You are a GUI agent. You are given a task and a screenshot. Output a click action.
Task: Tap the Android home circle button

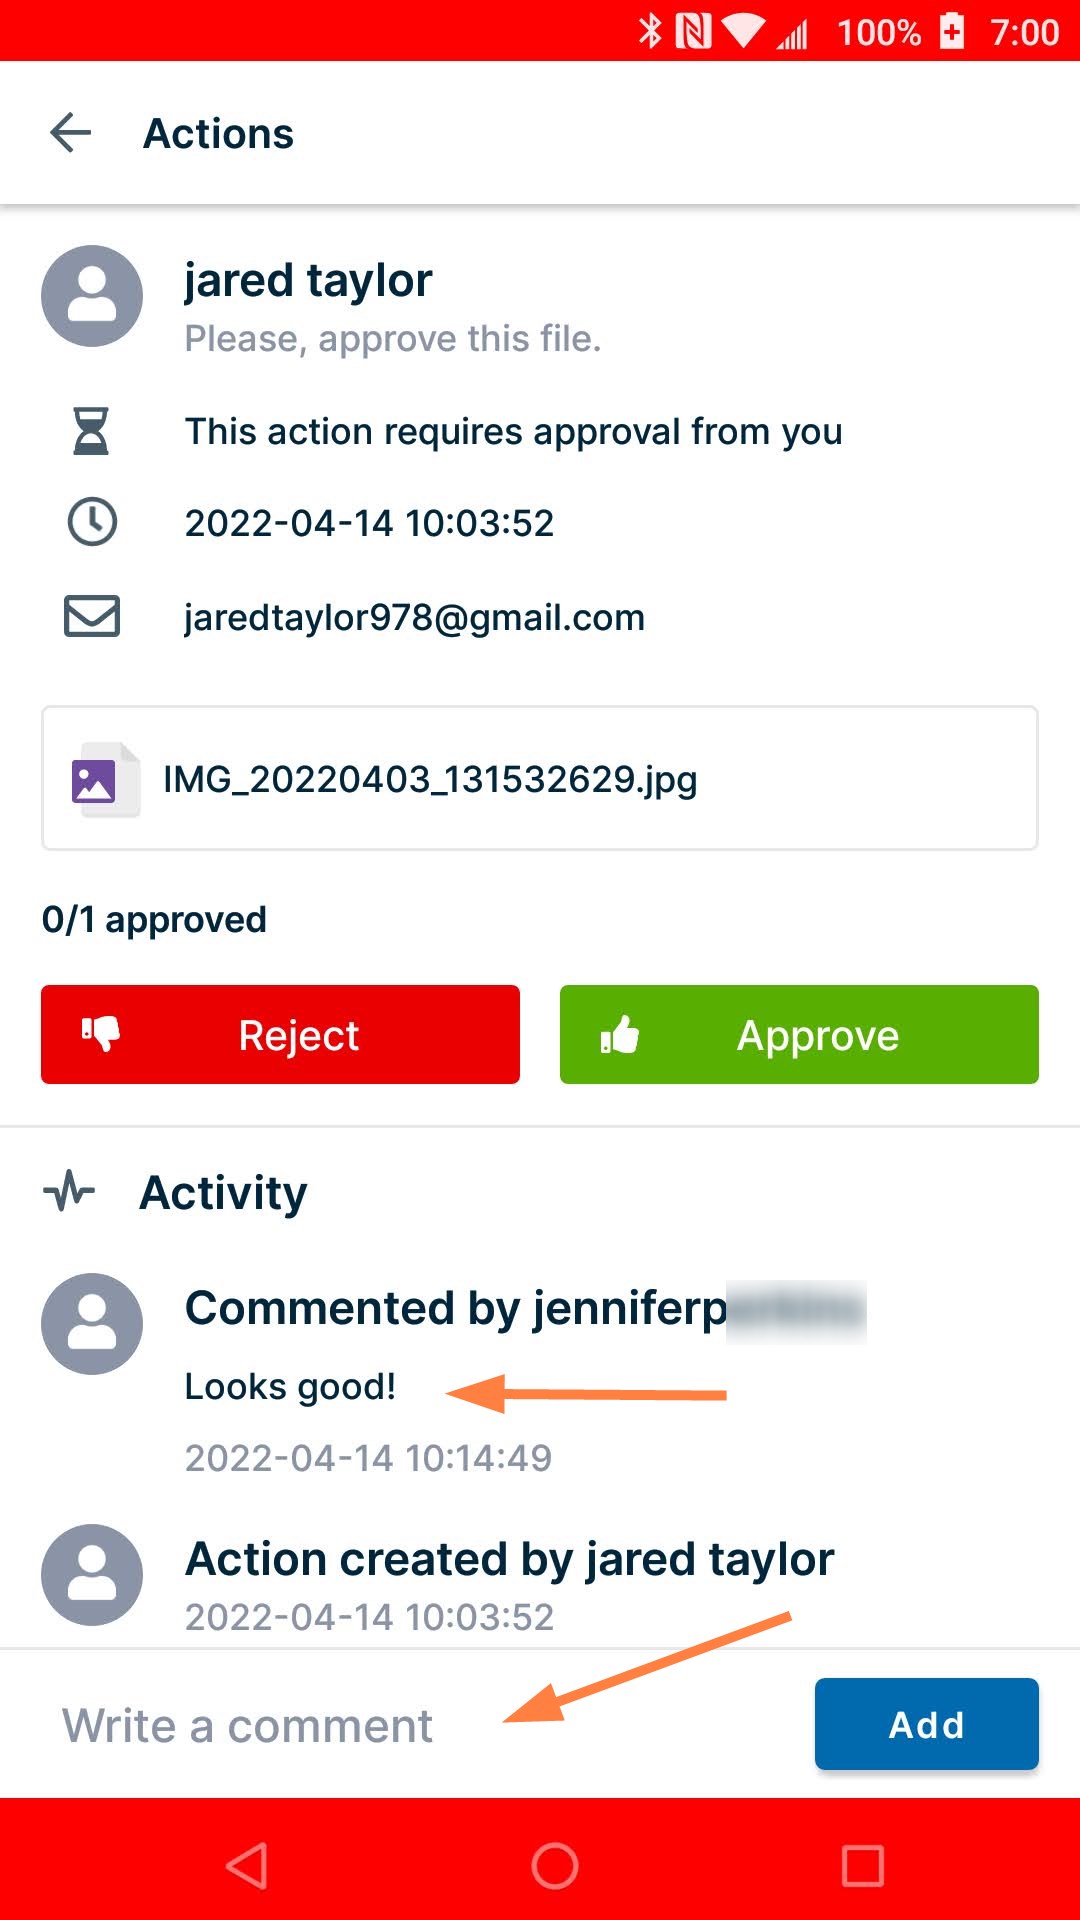[555, 1866]
